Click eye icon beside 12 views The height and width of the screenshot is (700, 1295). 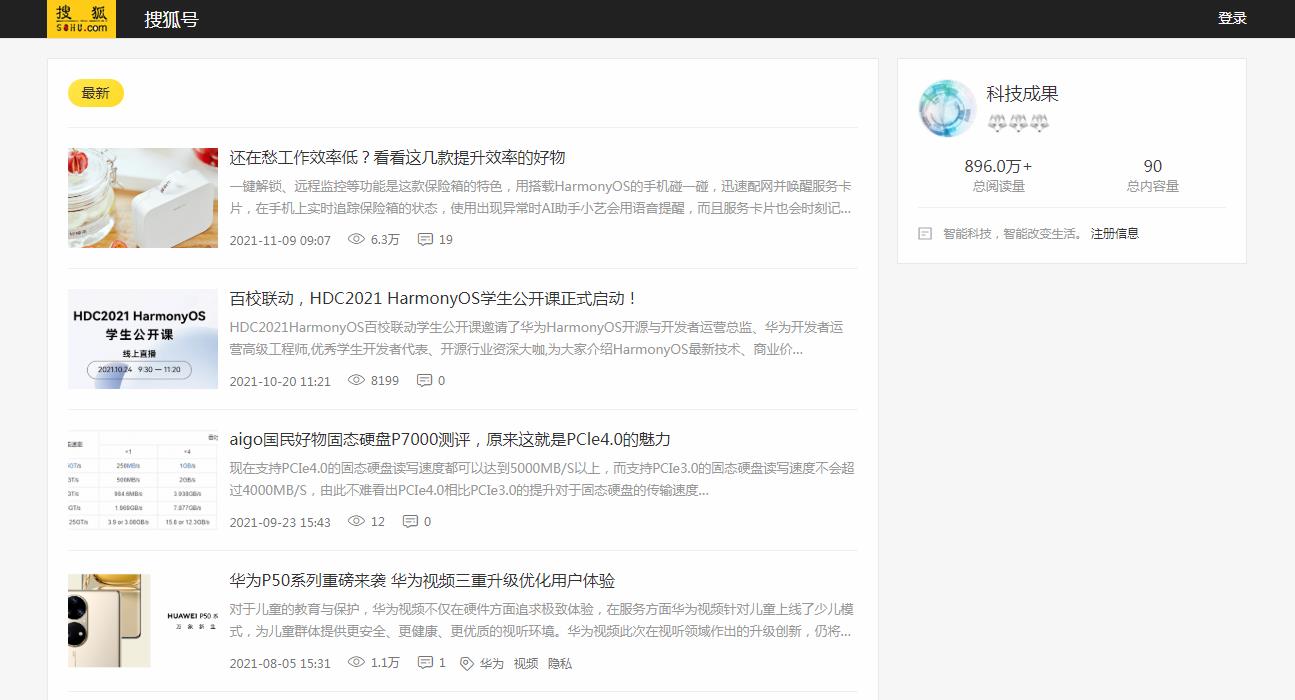coord(356,521)
